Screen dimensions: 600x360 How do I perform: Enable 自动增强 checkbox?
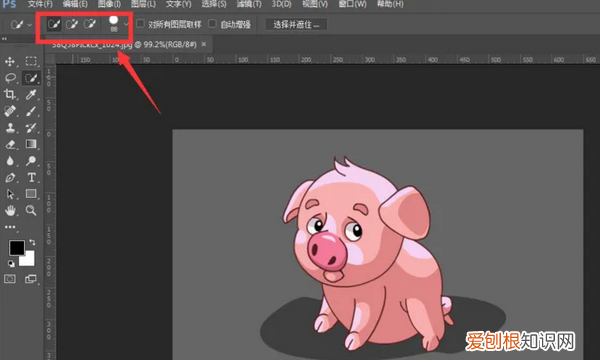212,24
